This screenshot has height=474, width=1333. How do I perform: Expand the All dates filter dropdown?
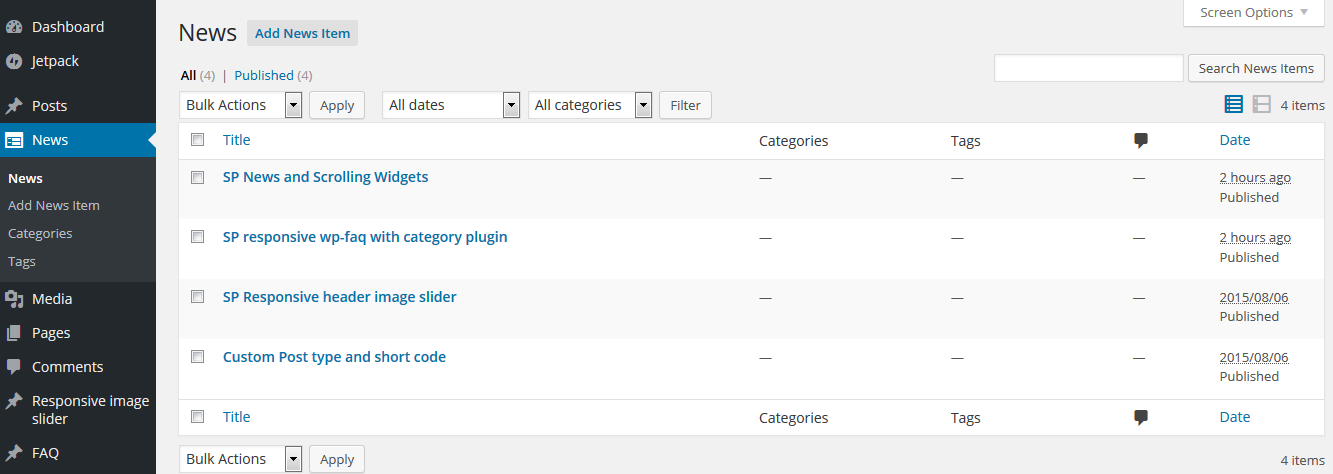(452, 105)
